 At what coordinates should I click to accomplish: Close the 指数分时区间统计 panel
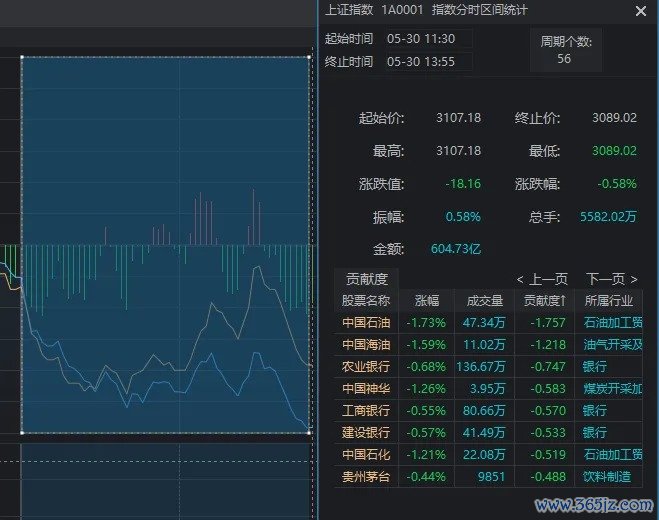(x=641, y=11)
